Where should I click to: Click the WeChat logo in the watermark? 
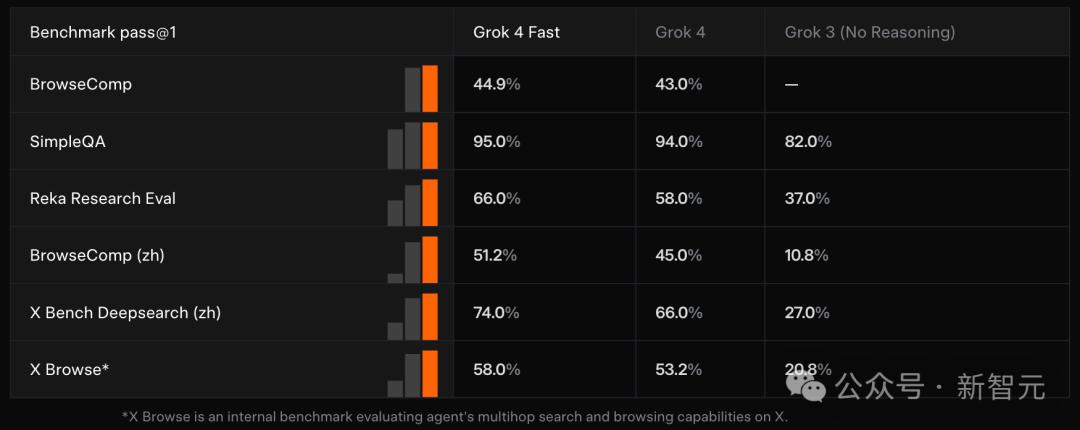(x=806, y=385)
